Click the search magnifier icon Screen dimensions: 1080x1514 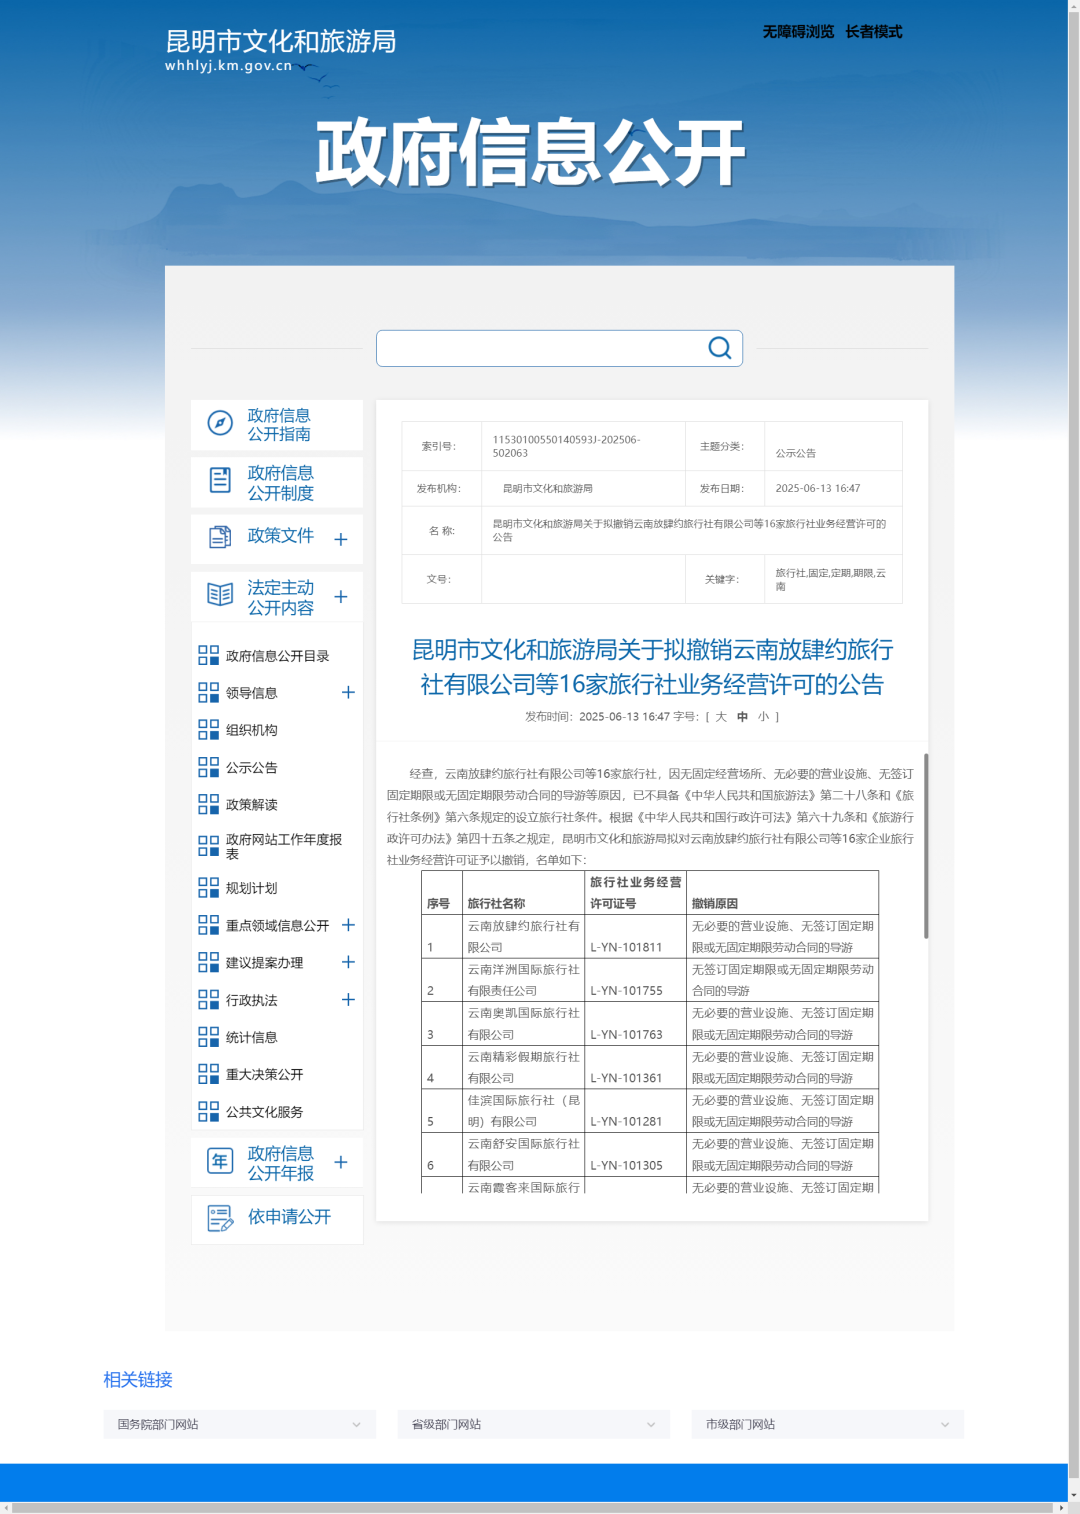[719, 348]
